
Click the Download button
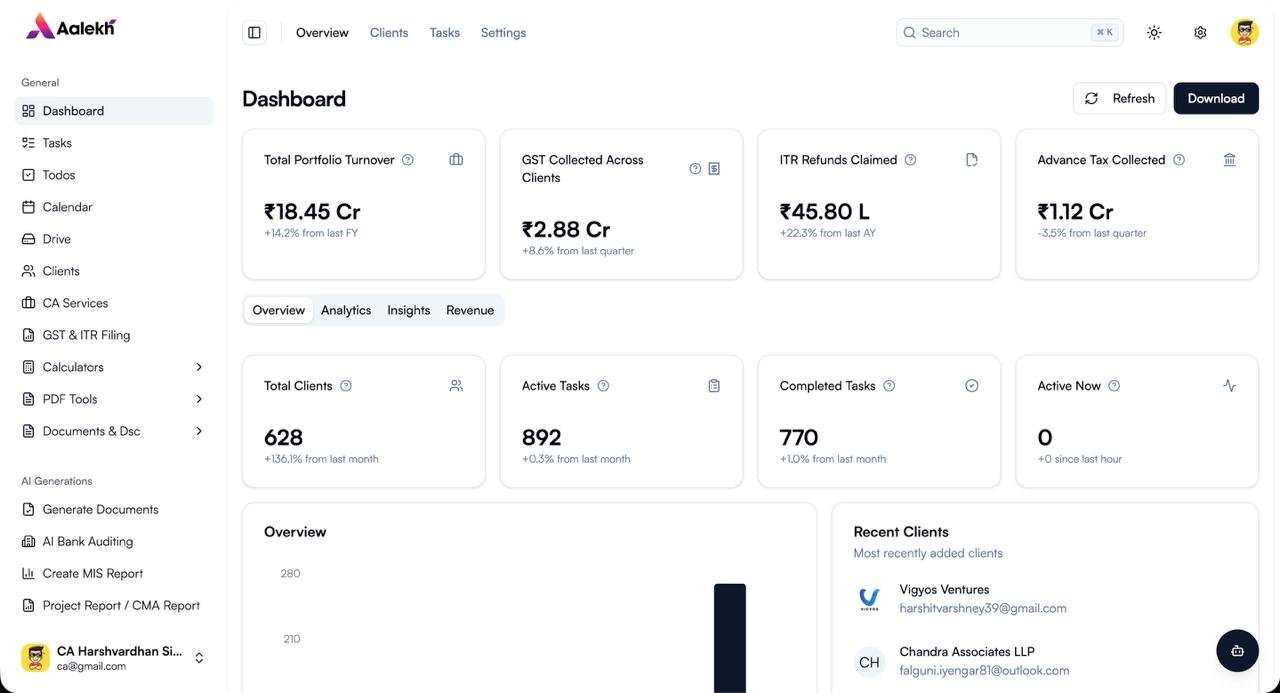(1215, 98)
